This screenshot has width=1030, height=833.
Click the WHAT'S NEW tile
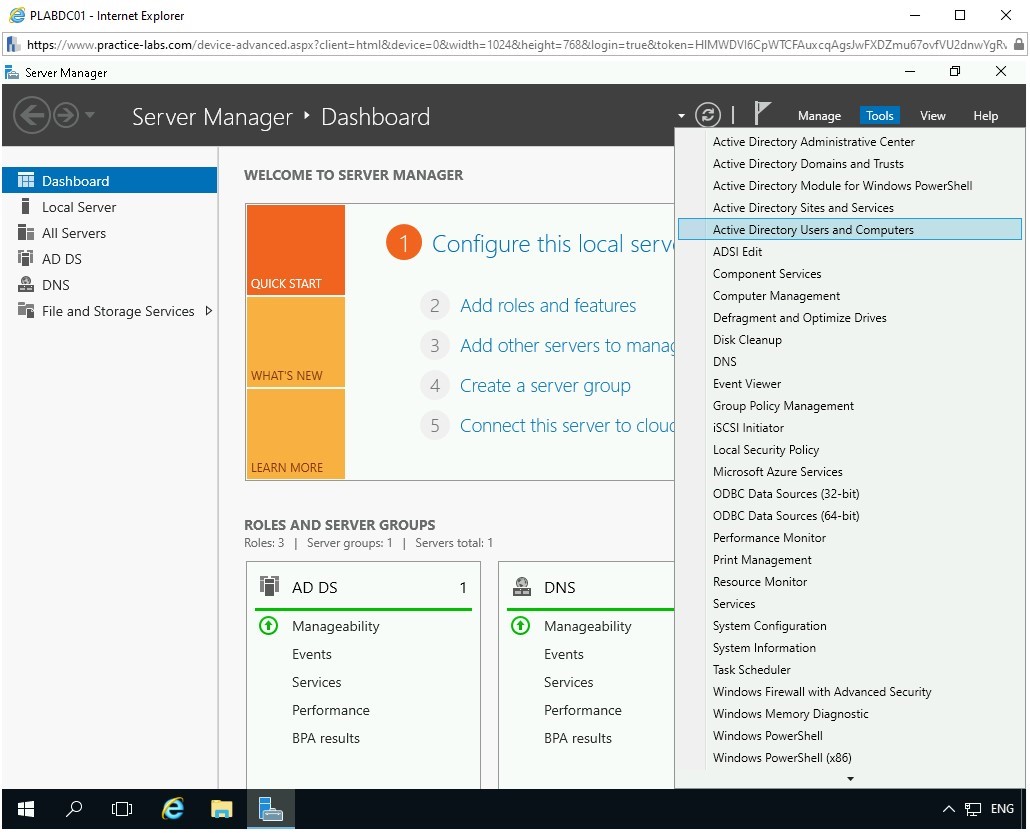pyautogui.click(x=296, y=342)
